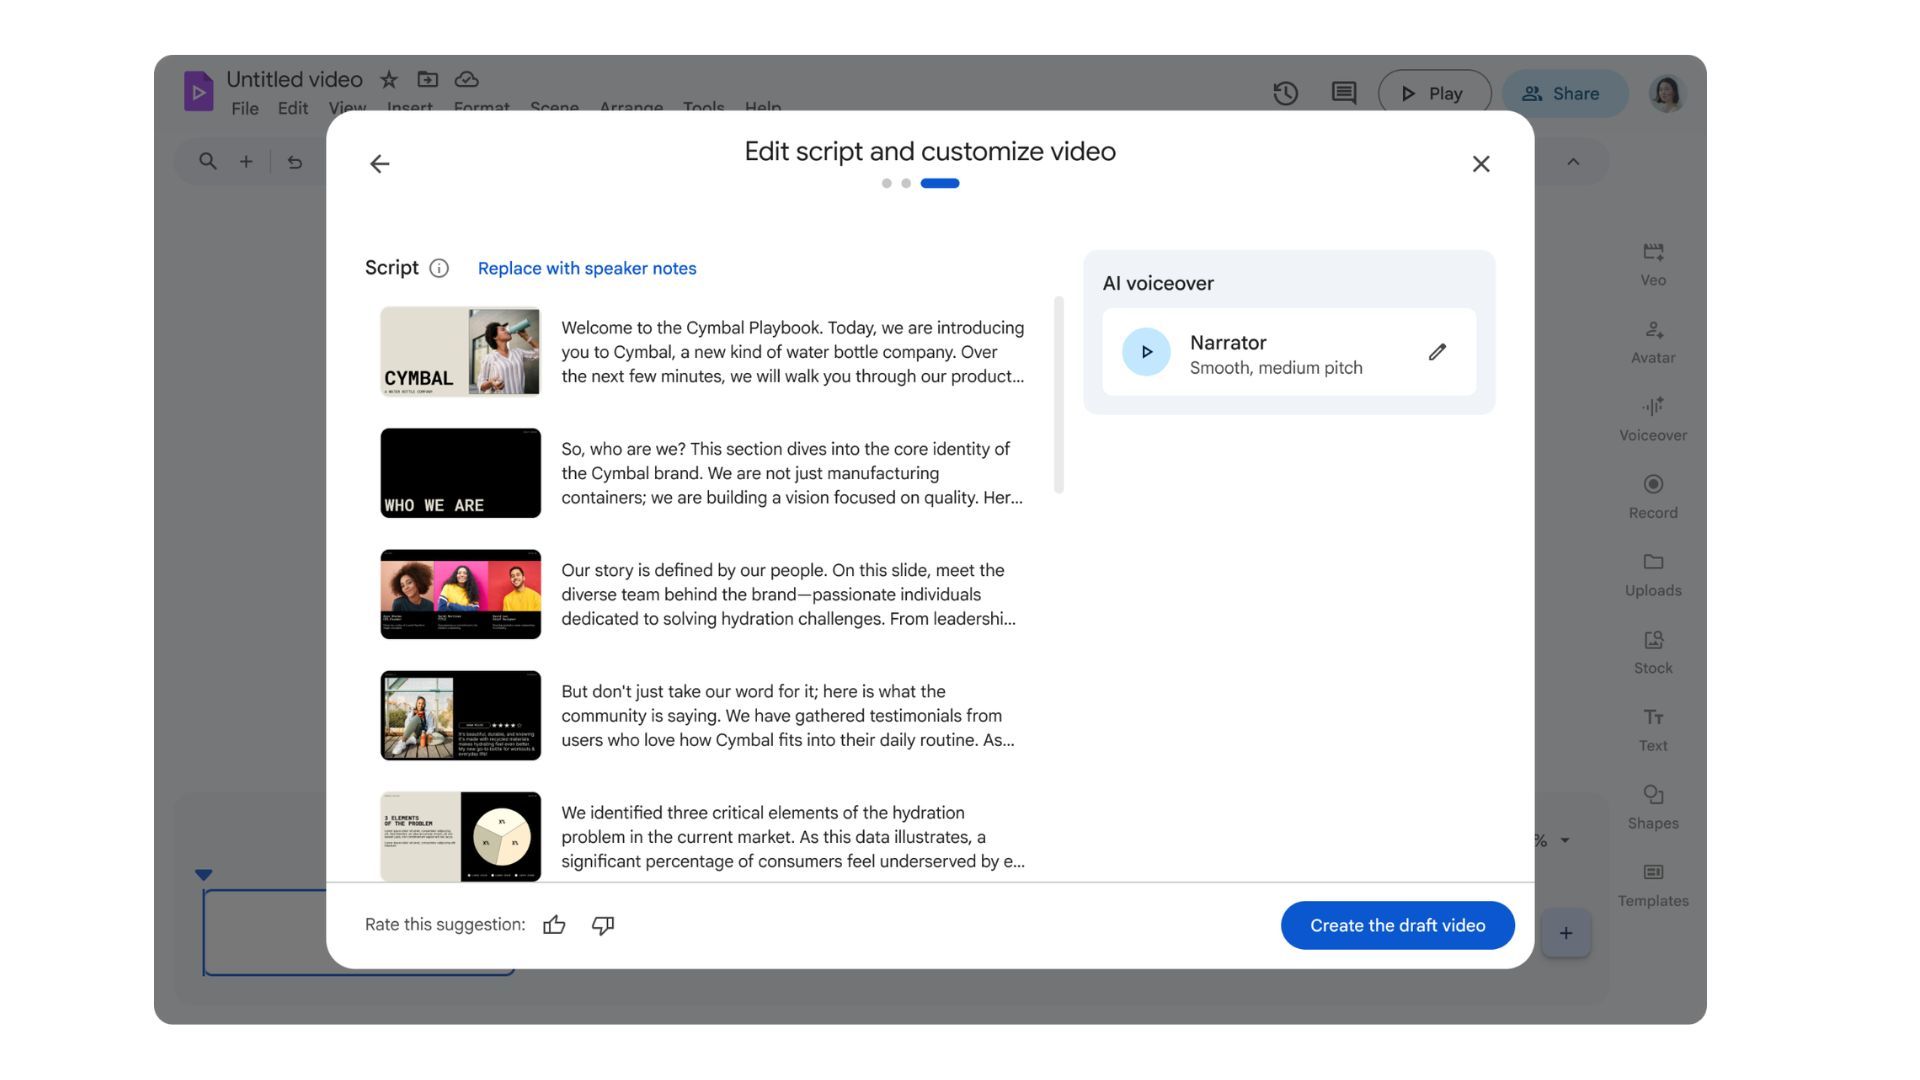Rename the Untitled video title

coord(294,79)
